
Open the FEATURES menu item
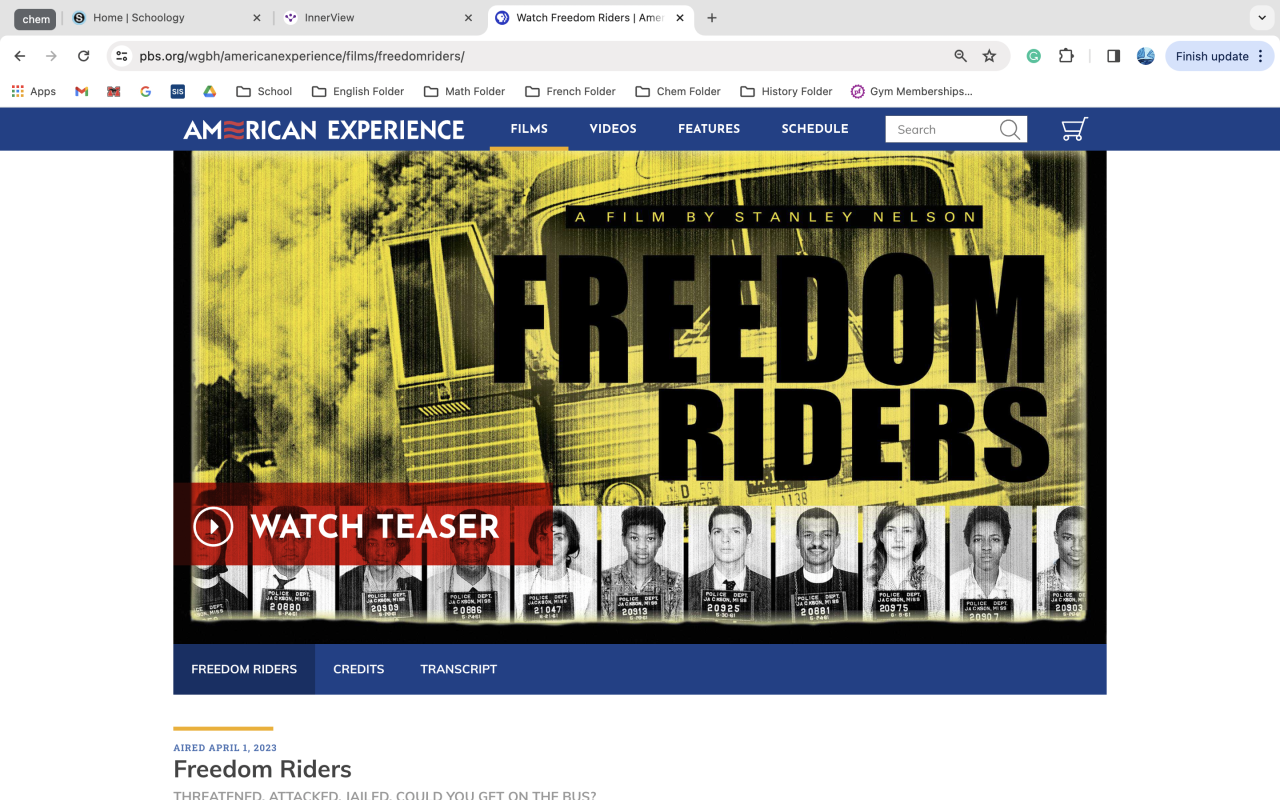709,129
